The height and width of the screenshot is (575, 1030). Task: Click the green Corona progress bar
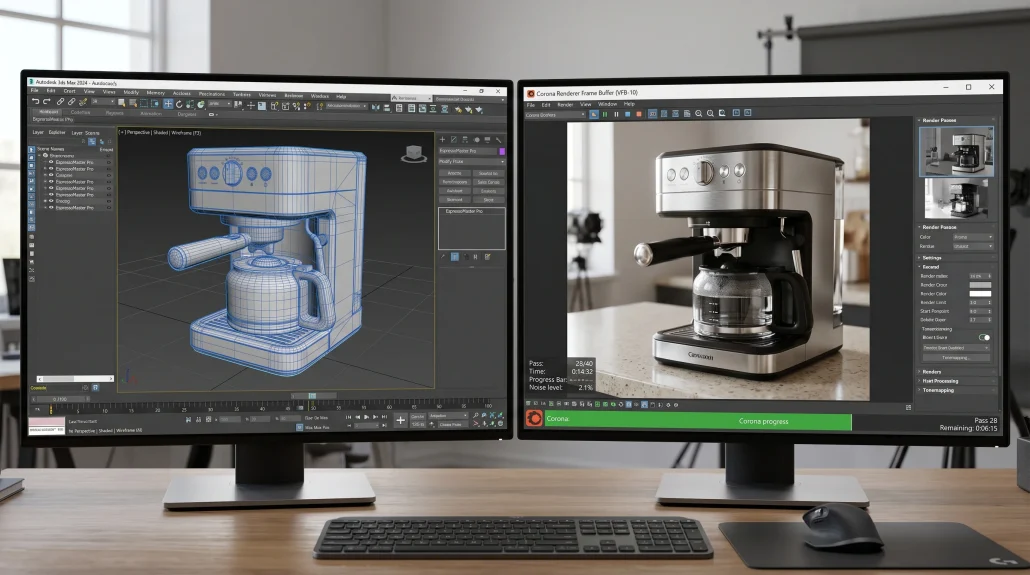coord(698,421)
